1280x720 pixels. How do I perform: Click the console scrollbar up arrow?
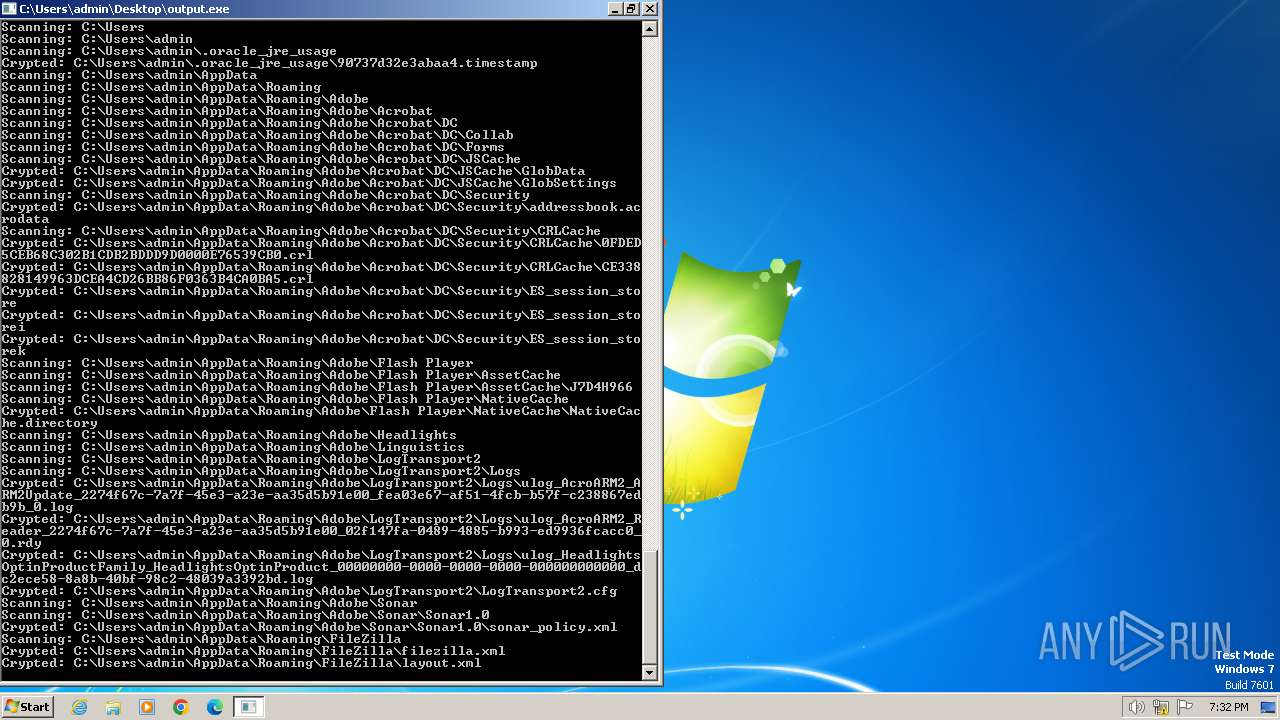point(650,29)
